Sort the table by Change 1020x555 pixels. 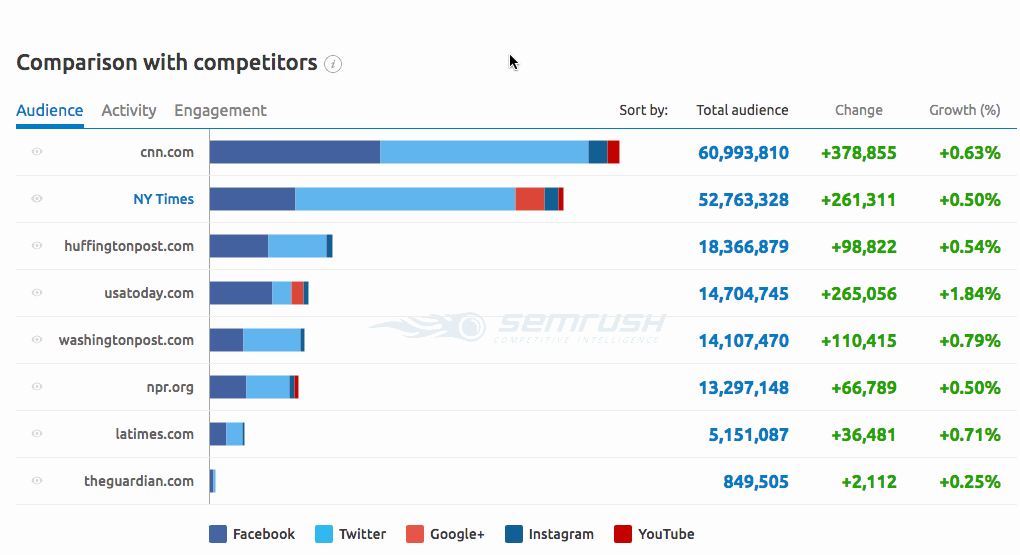click(859, 110)
